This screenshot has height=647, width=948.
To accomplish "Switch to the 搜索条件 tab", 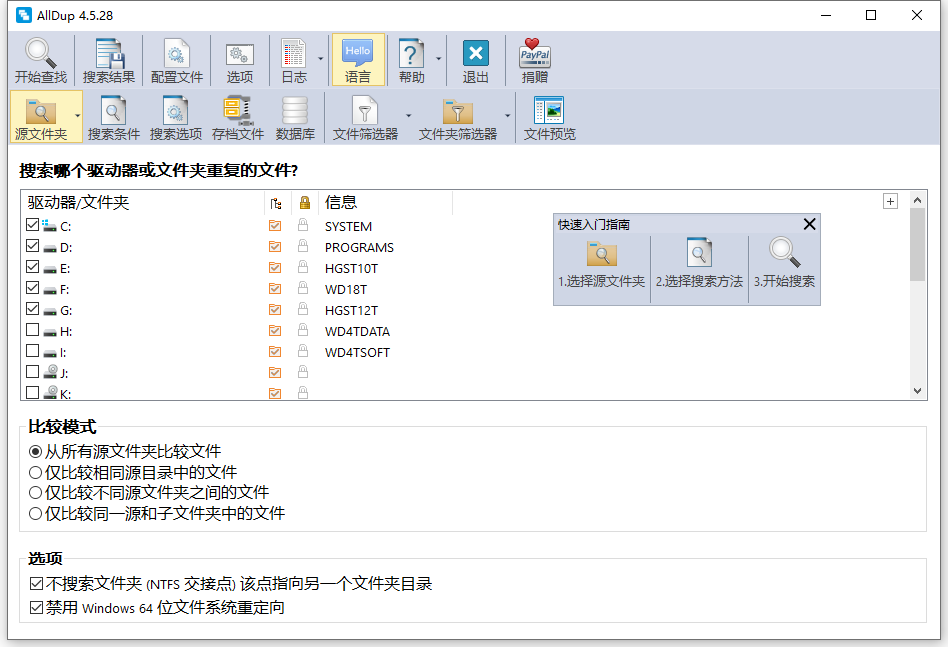I will point(114,117).
